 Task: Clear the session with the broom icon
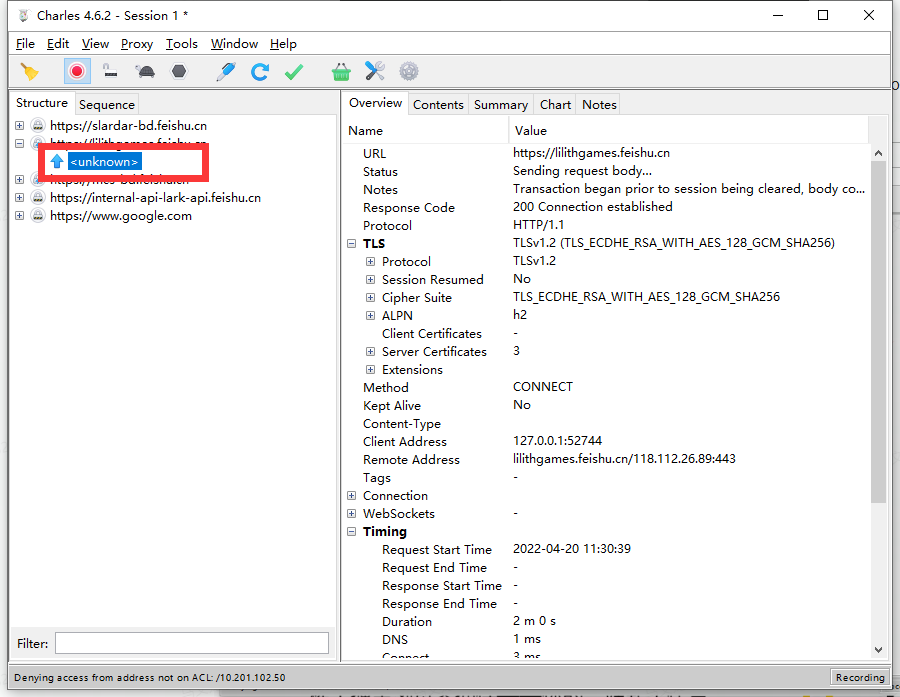(x=29, y=72)
